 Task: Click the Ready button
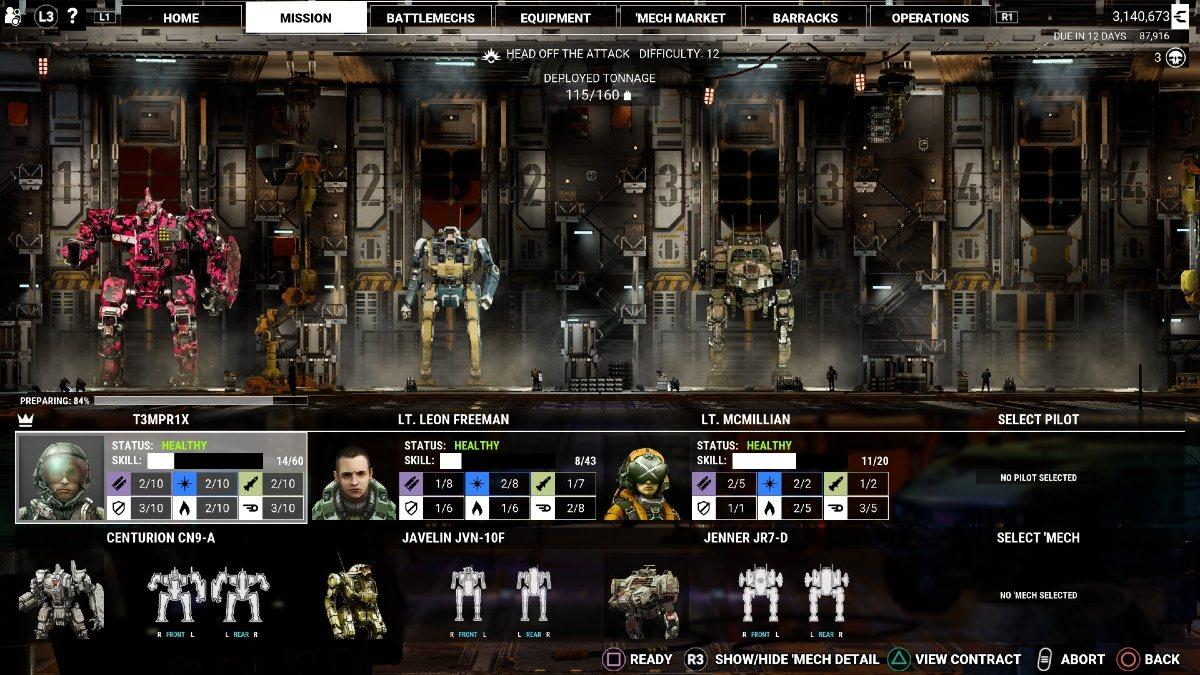pos(638,659)
